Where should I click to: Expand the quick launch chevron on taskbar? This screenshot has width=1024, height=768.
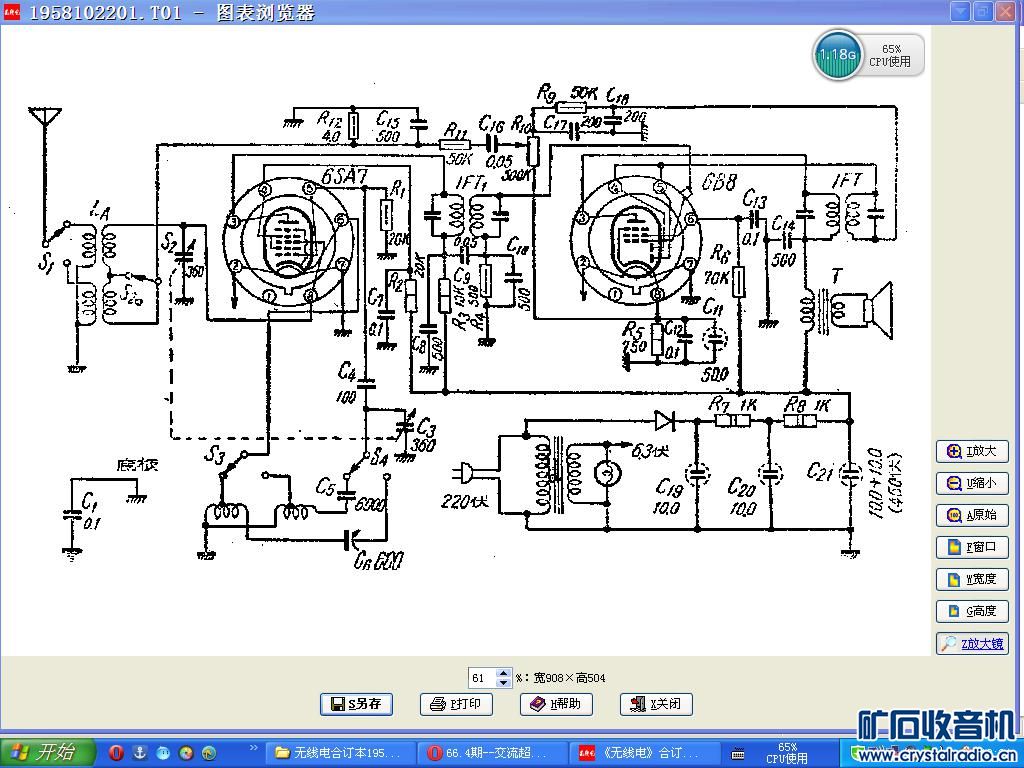(253, 747)
